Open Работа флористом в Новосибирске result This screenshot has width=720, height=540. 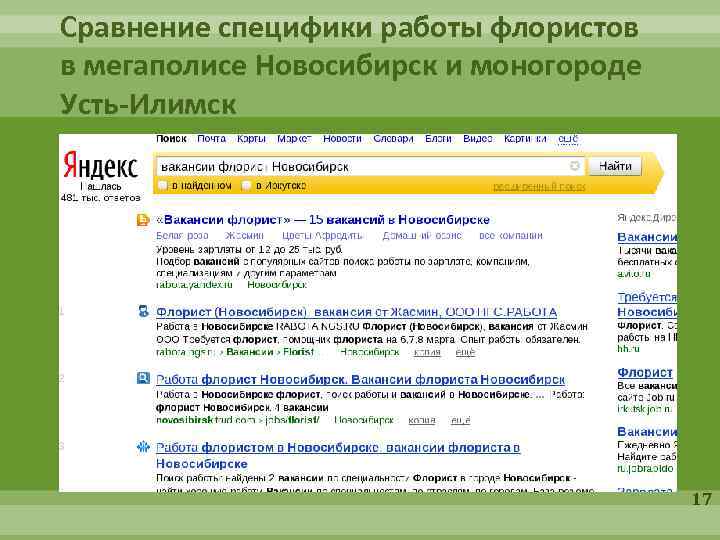tap(338, 455)
